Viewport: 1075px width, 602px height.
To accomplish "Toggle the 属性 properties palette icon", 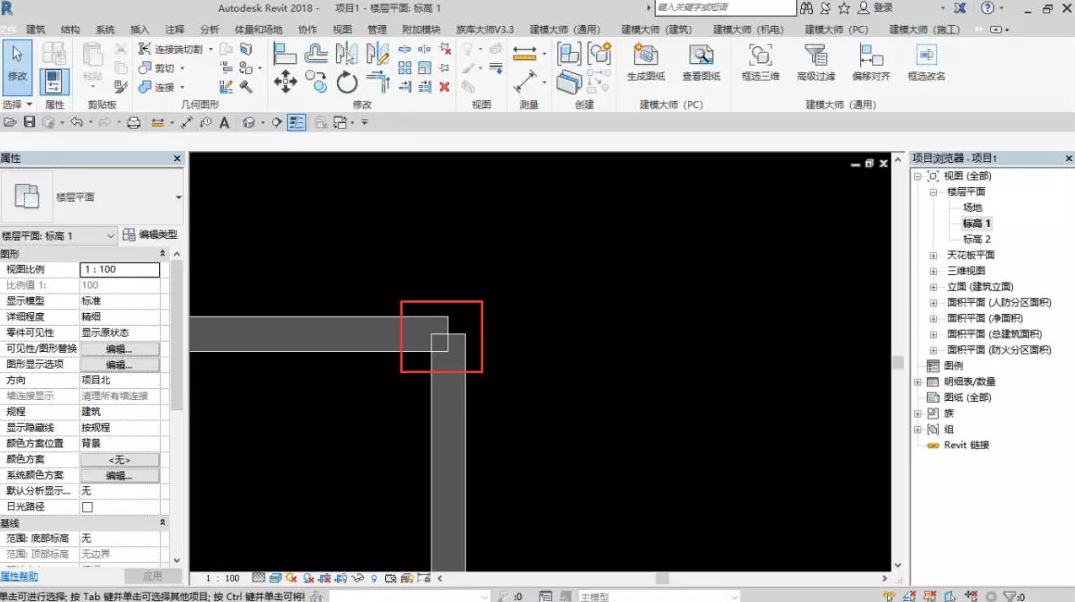I will 53,82.
